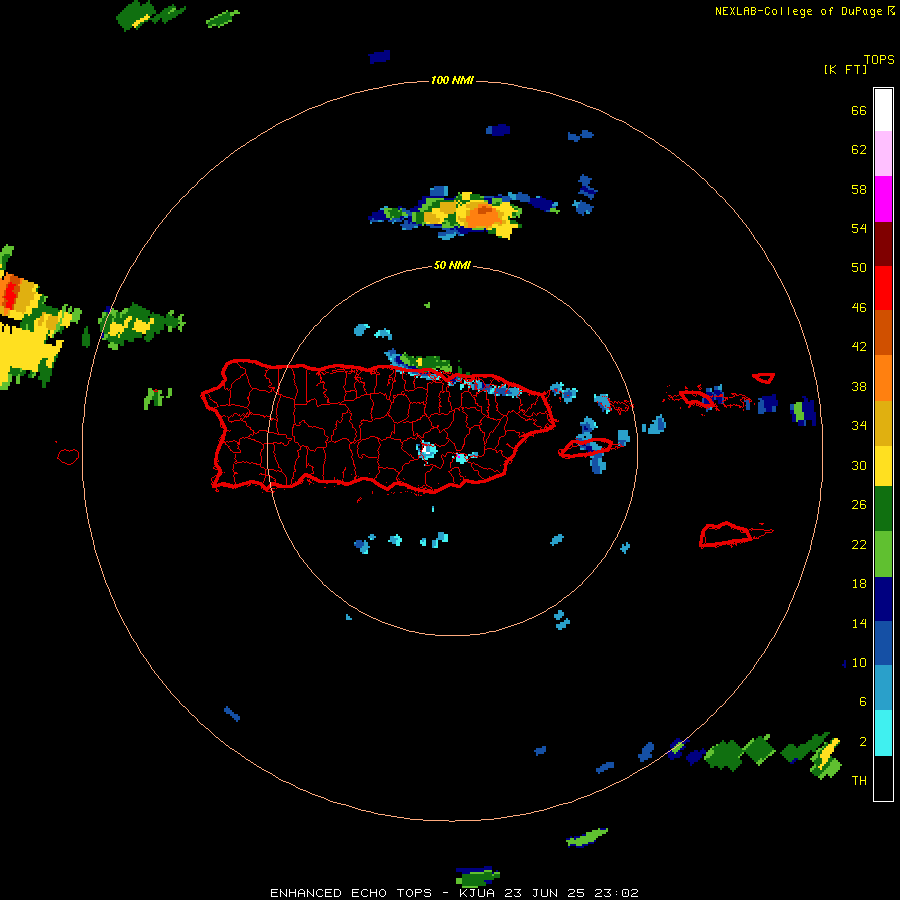This screenshot has width=900, height=900.
Task: Click the white swatch atop the legend
Action: [883, 110]
